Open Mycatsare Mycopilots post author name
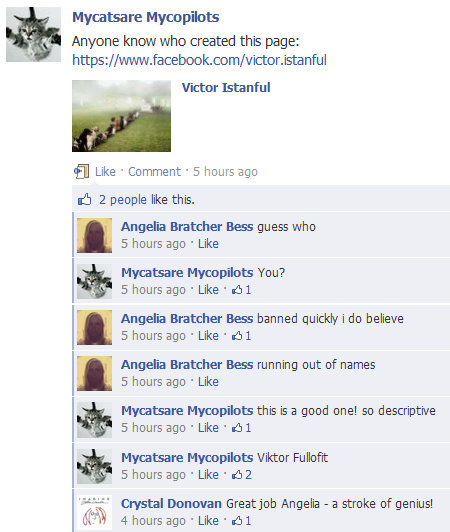This screenshot has width=450, height=532. click(146, 17)
